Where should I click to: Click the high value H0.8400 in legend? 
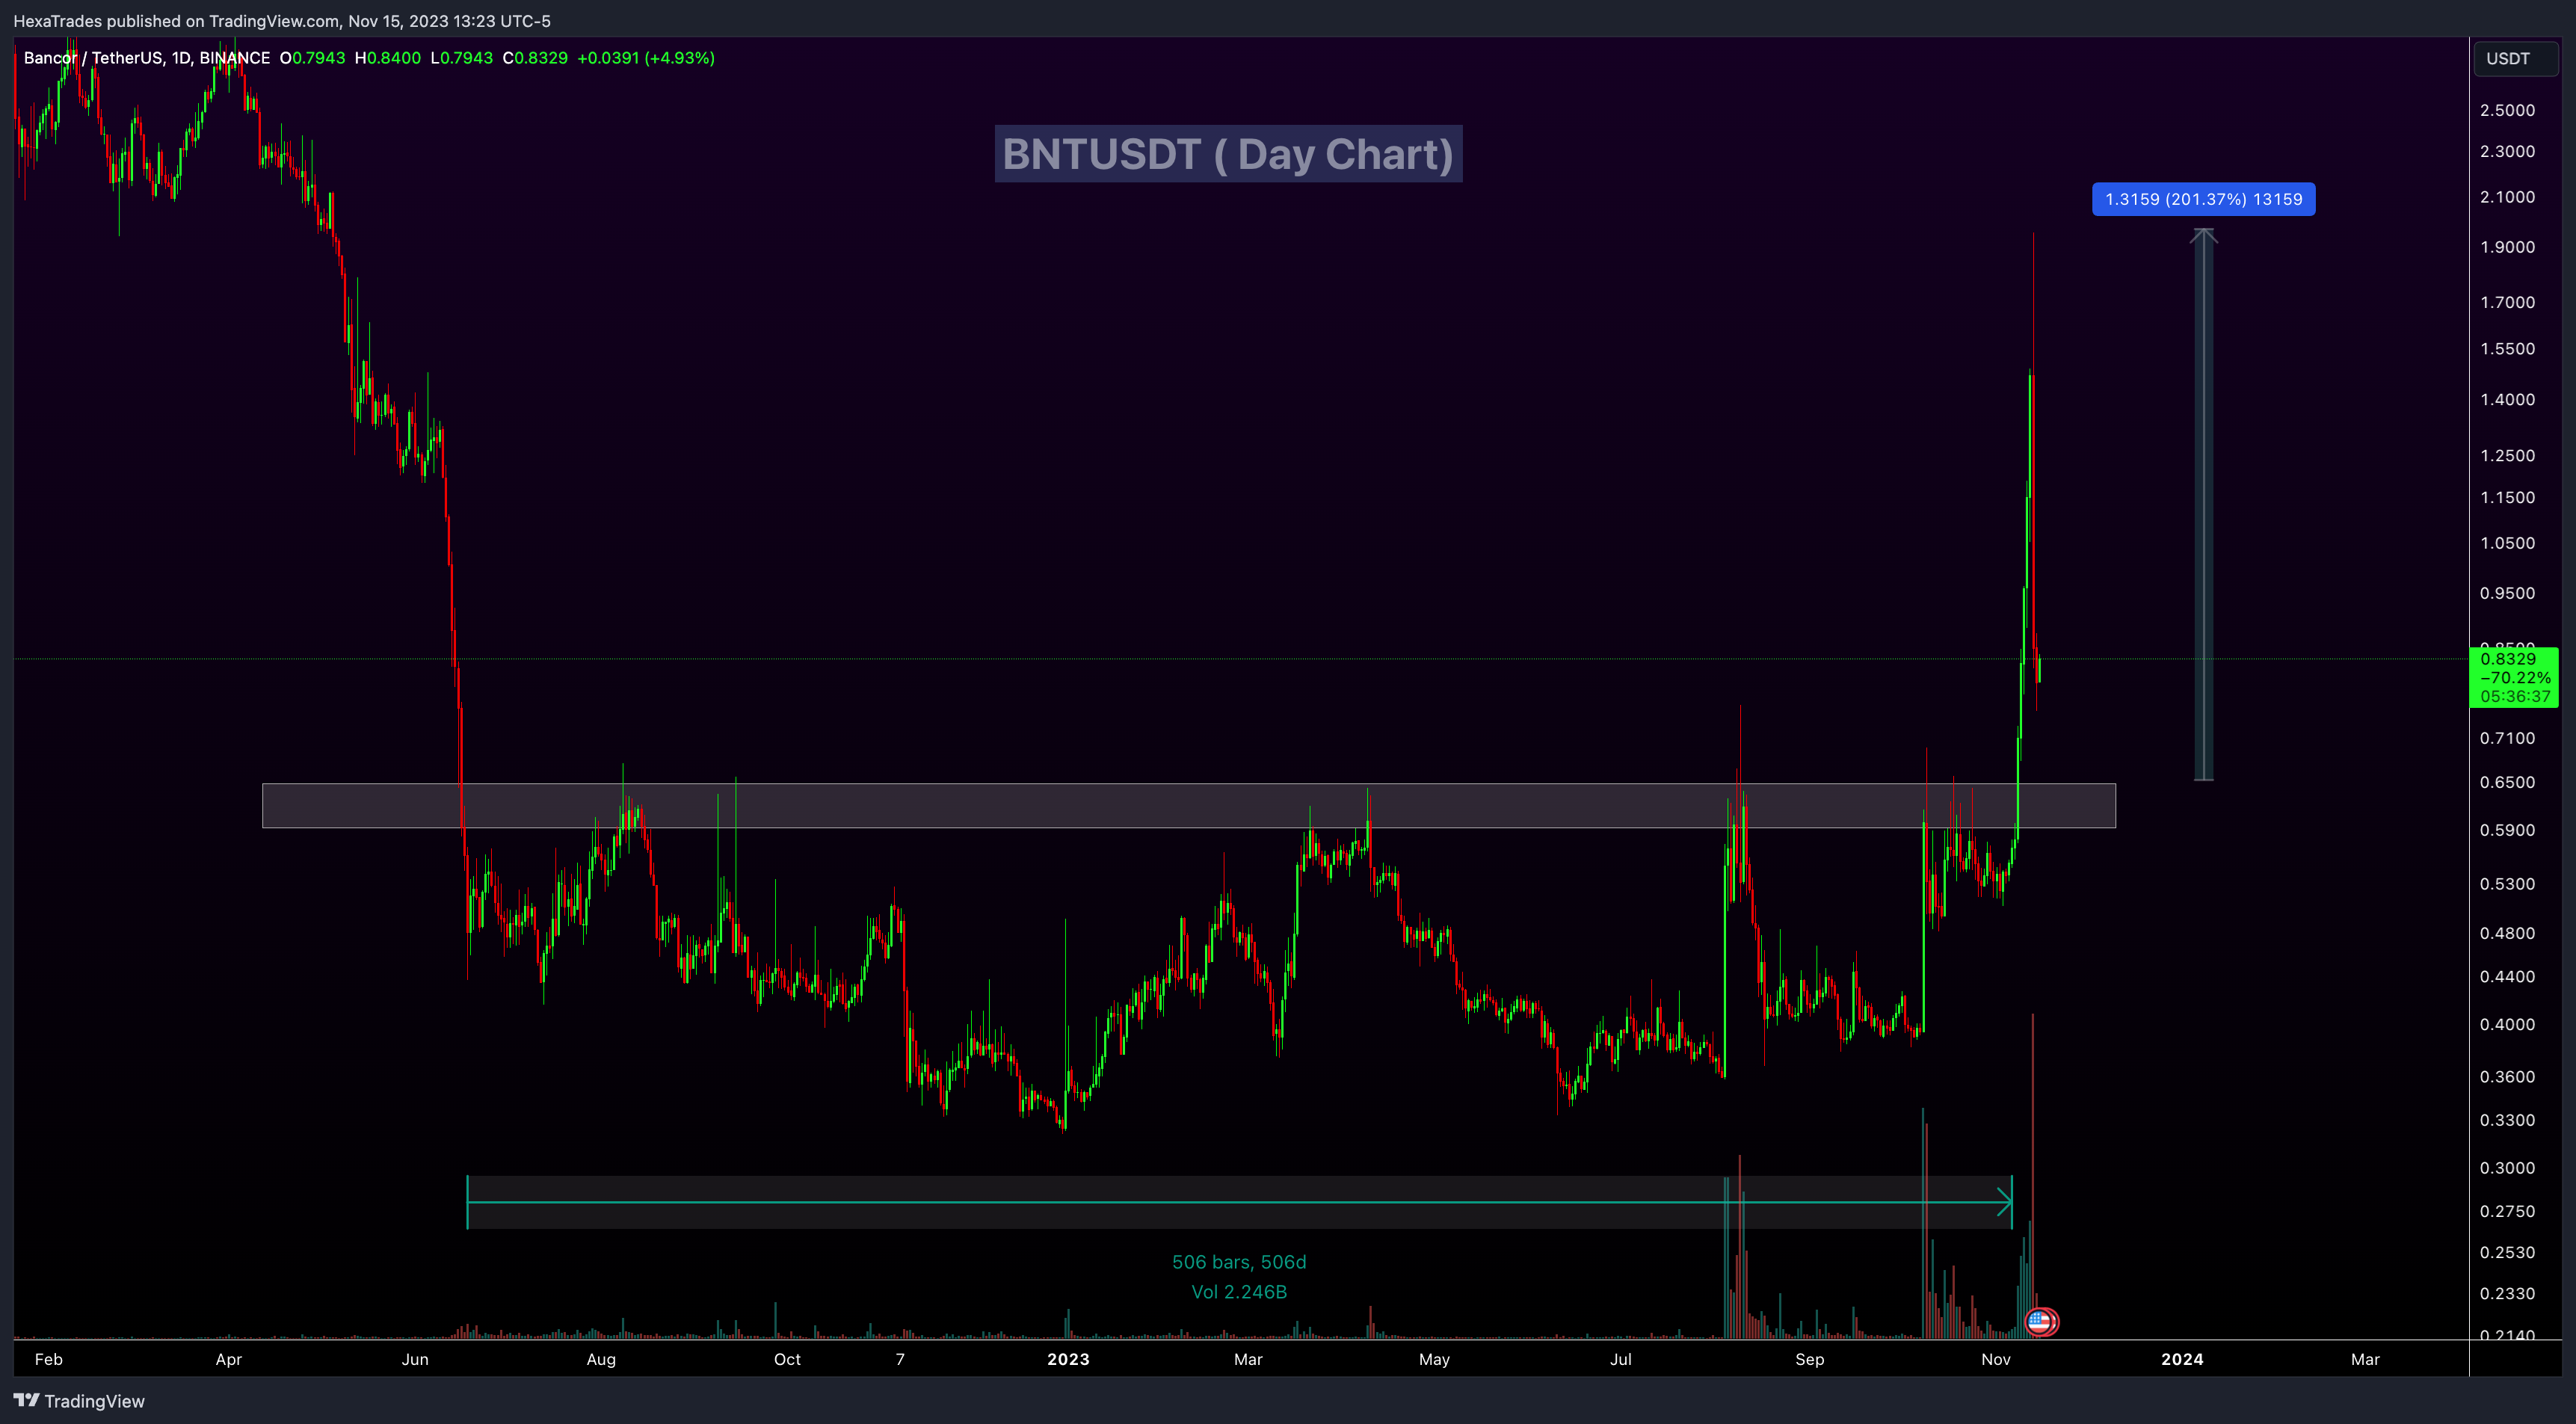pos(388,58)
